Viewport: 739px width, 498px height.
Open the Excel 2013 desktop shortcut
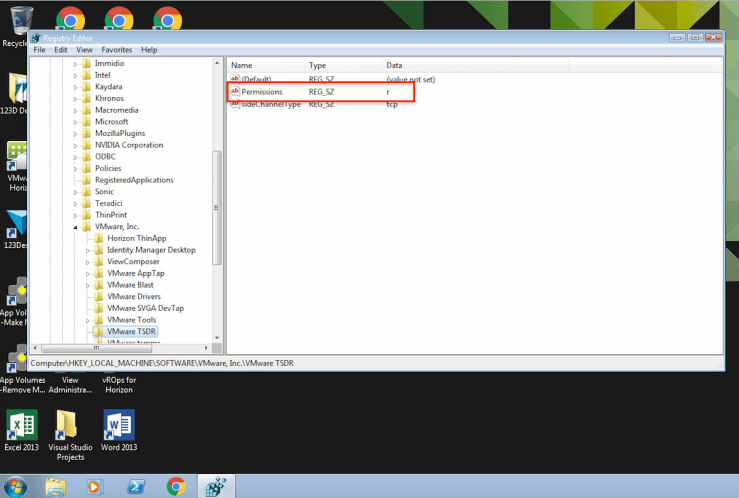click(x=21, y=427)
